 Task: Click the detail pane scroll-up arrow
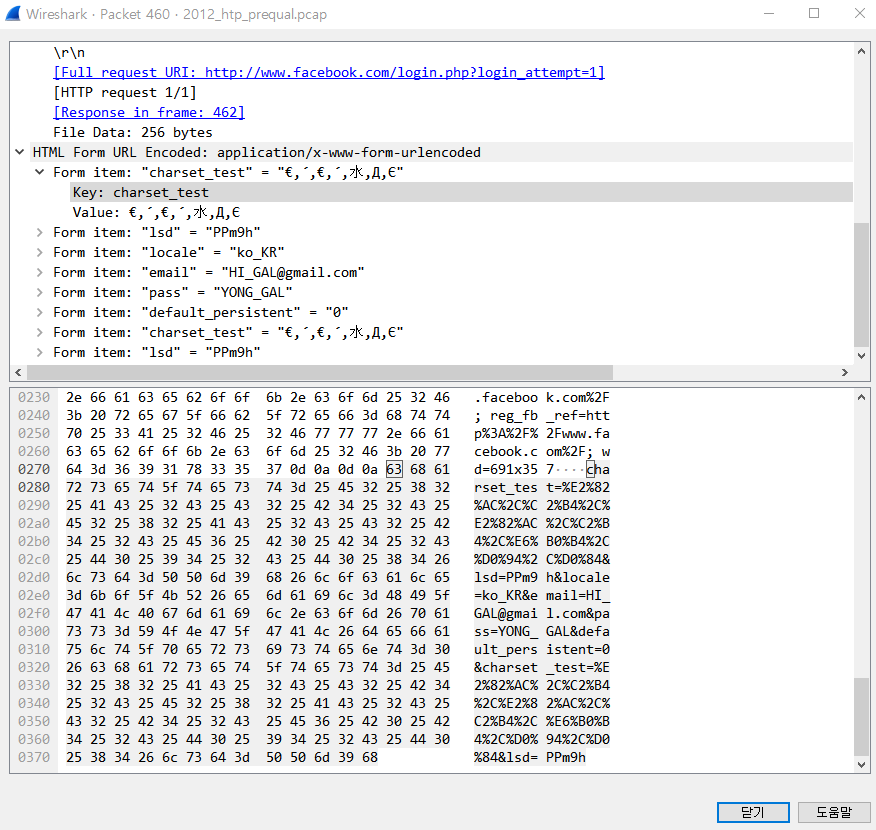pos(861,51)
